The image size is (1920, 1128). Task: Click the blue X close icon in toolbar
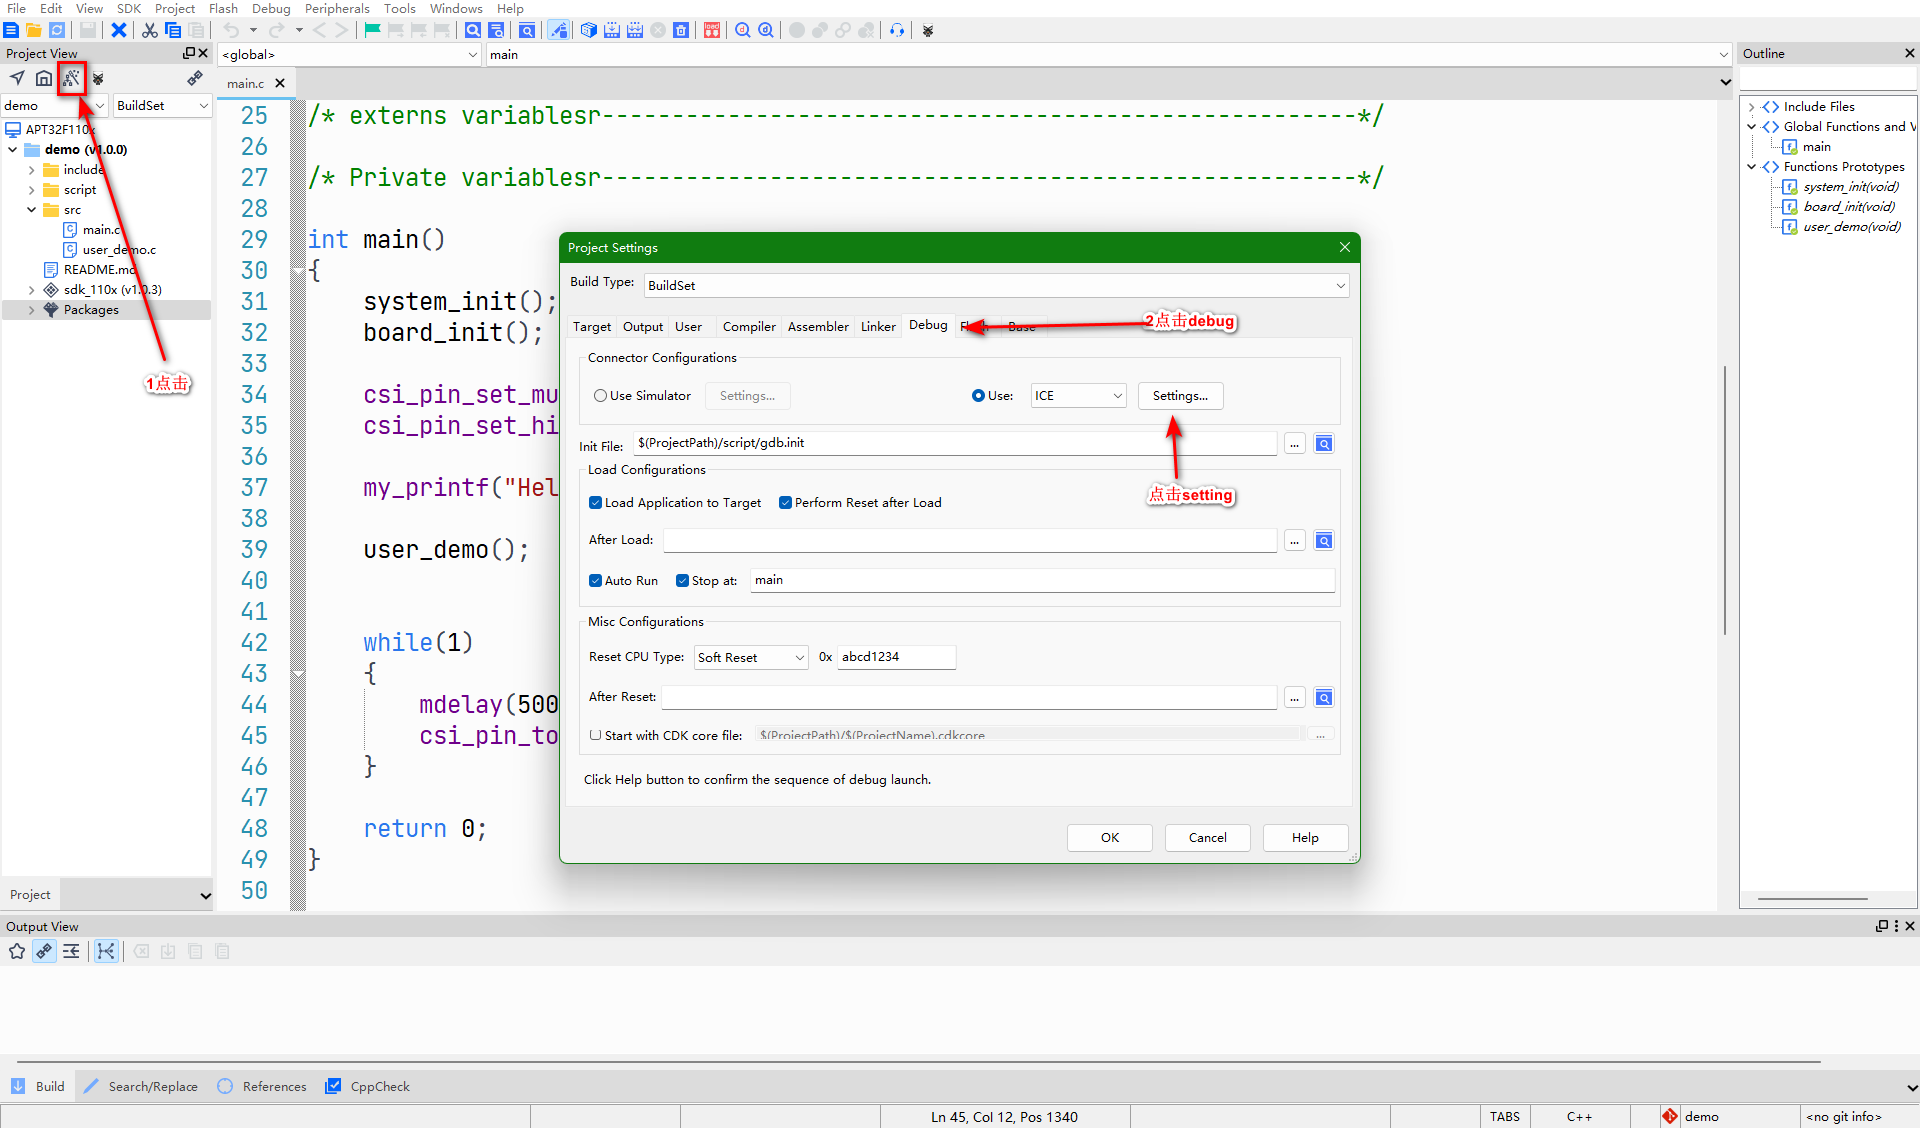pos(119,30)
